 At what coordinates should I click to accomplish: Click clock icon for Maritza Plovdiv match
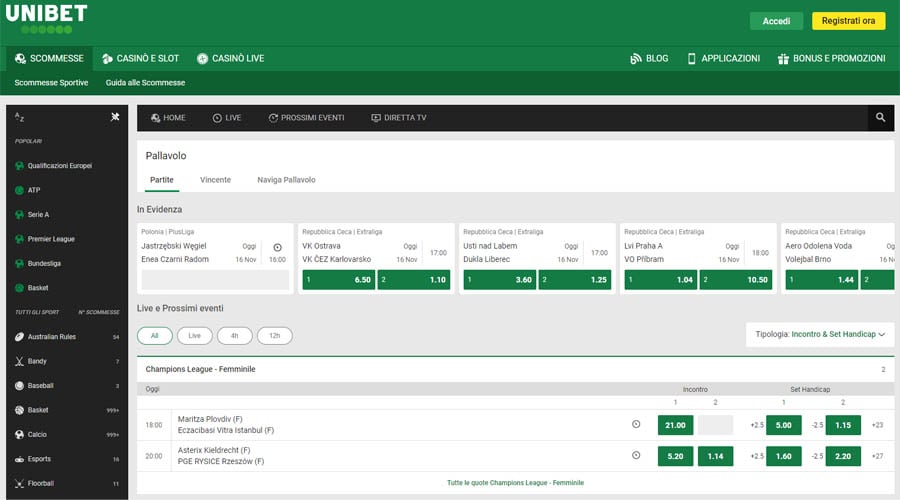point(636,424)
